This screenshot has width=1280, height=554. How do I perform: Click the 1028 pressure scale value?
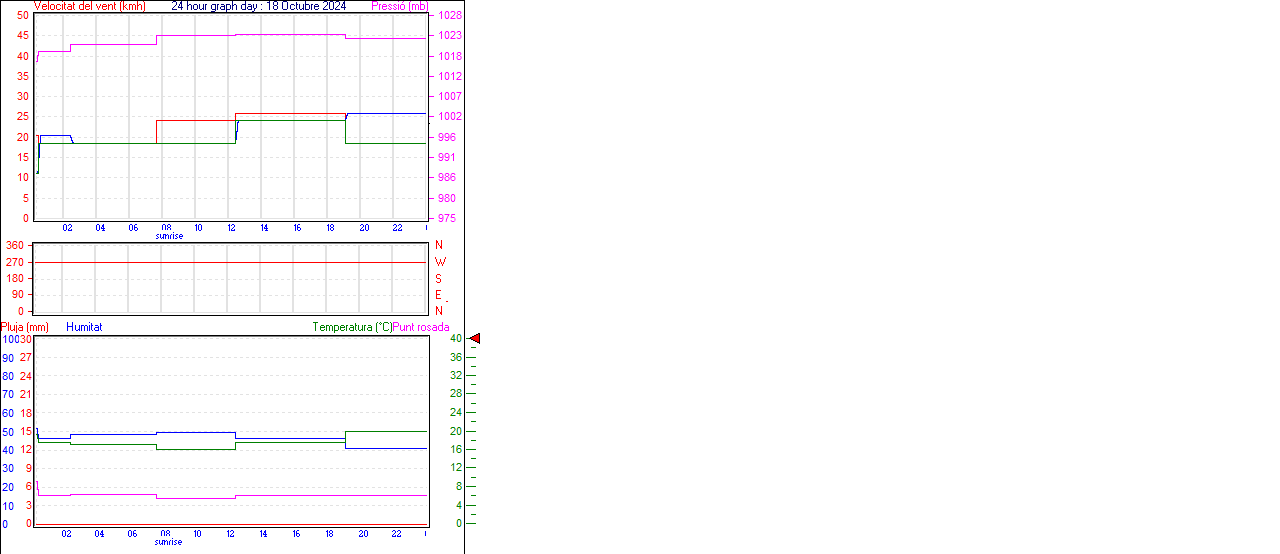(x=449, y=16)
